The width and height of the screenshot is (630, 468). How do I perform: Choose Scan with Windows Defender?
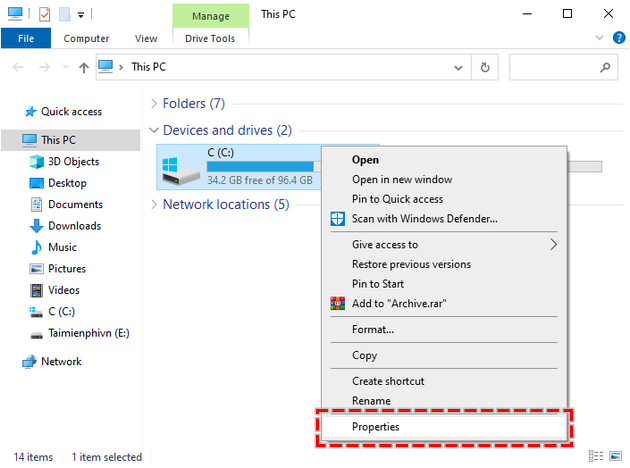(x=444, y=219)
